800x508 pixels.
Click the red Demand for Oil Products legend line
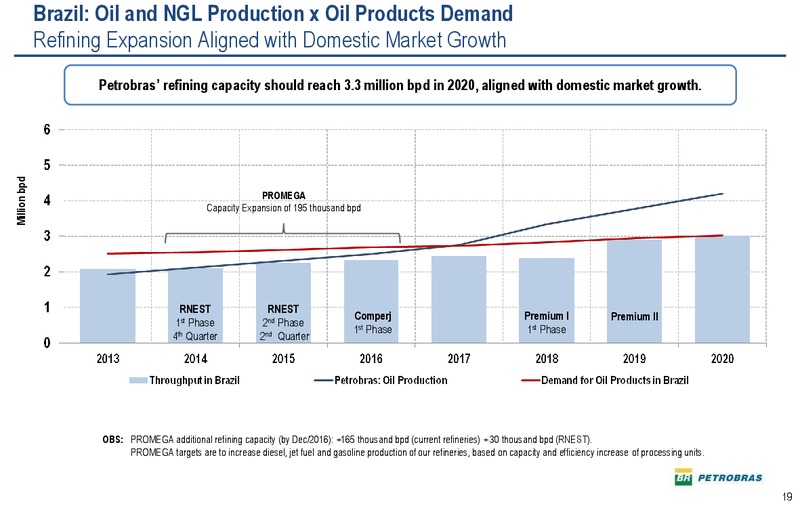pyautogui.click(x=530, y=380)
